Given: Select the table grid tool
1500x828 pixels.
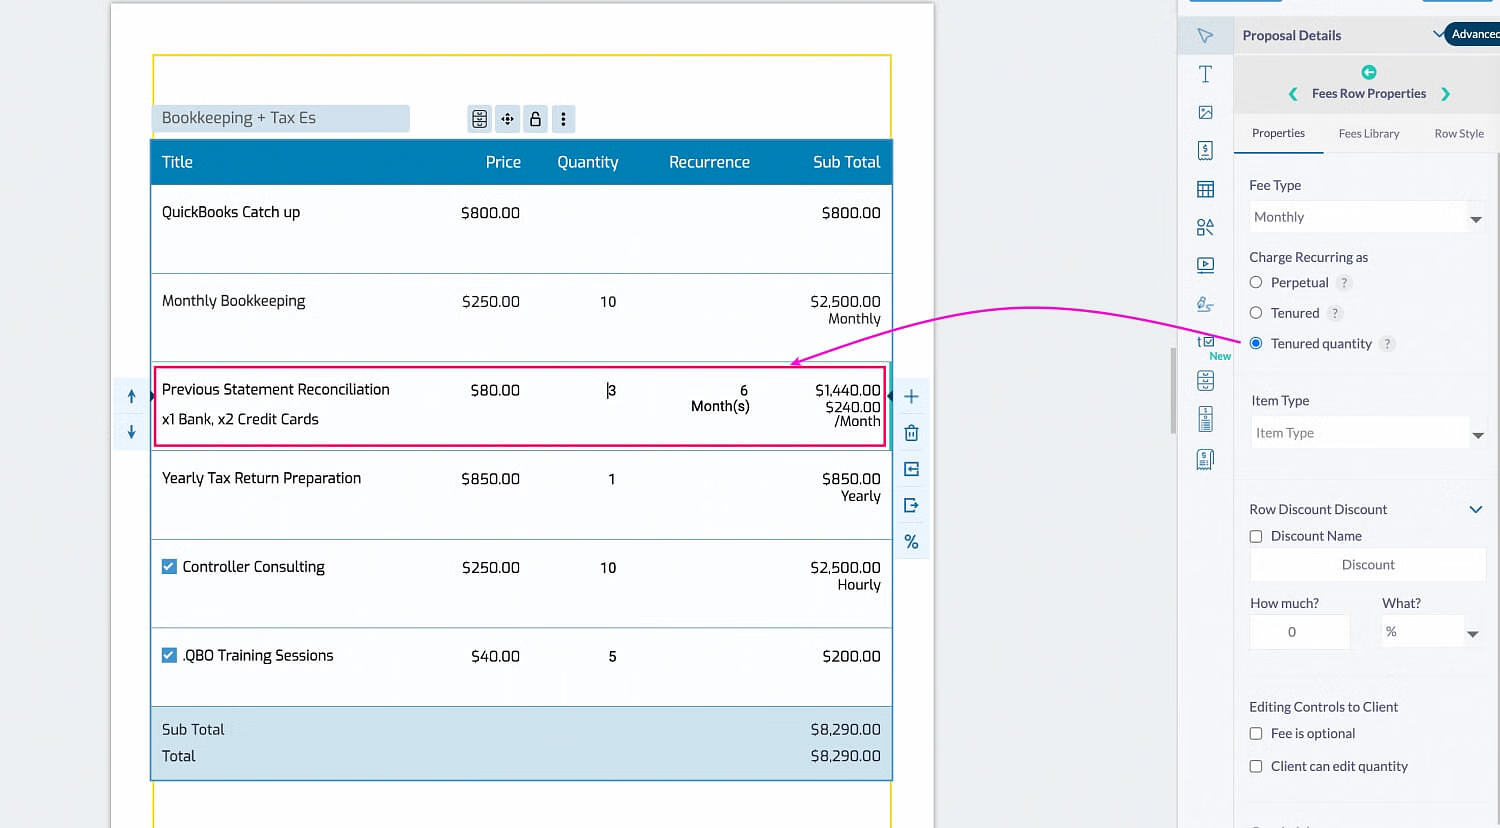Looking at the screenshot, I should (1205, 189).
